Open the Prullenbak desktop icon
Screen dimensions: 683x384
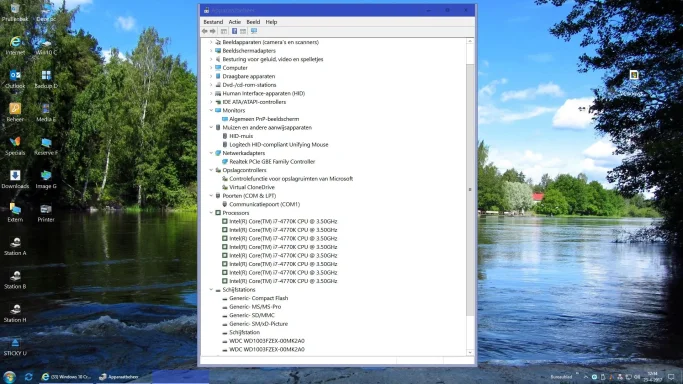click(15, 12)
